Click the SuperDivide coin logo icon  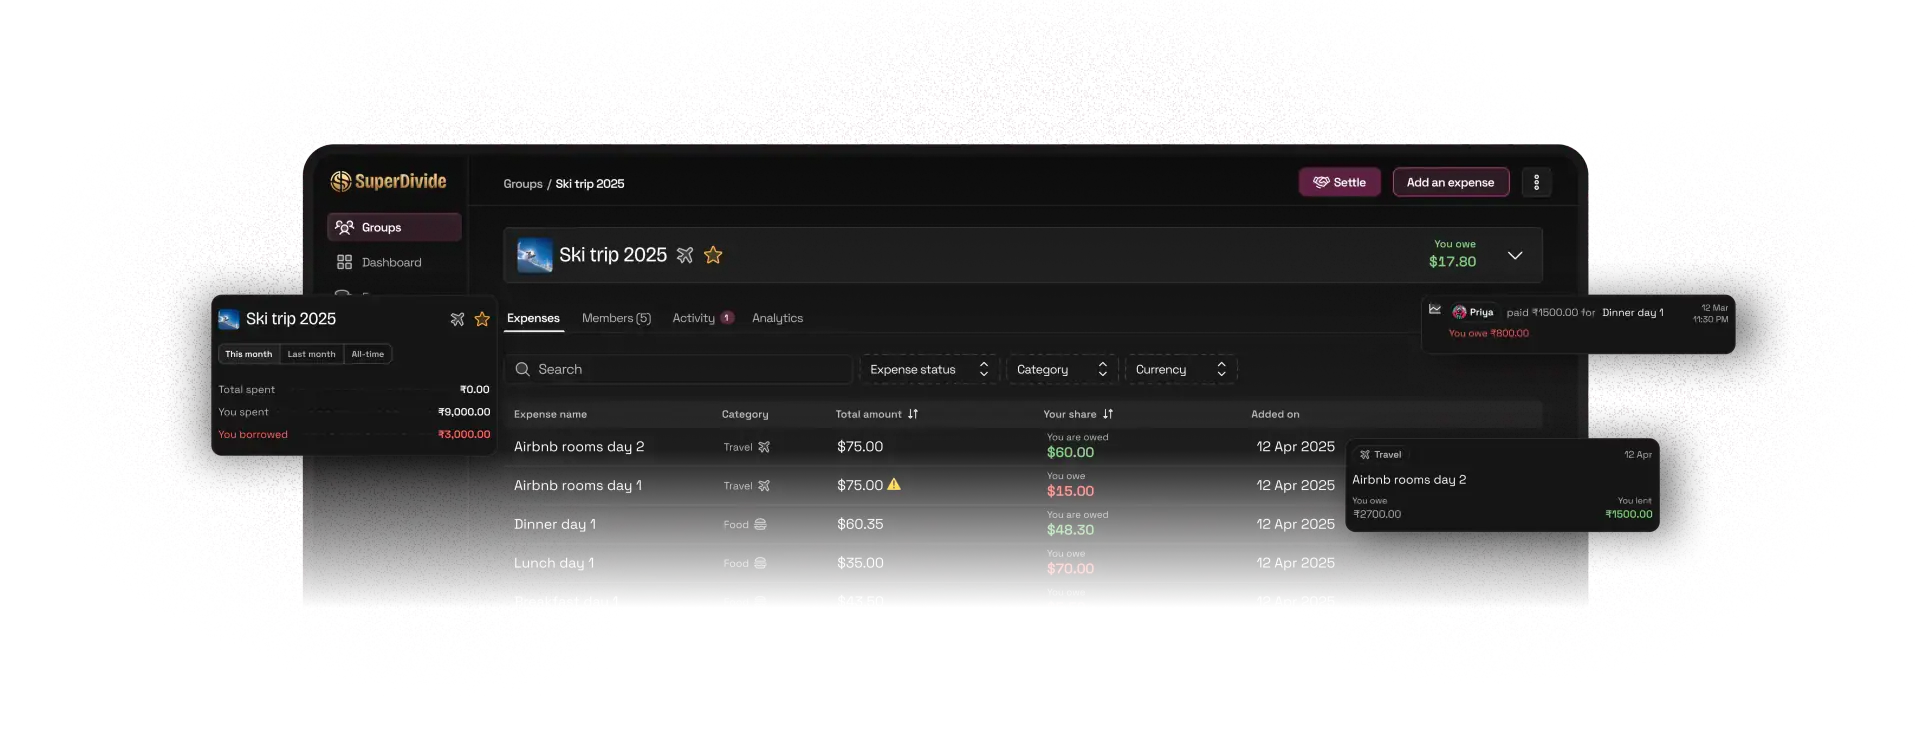(341, 181)
